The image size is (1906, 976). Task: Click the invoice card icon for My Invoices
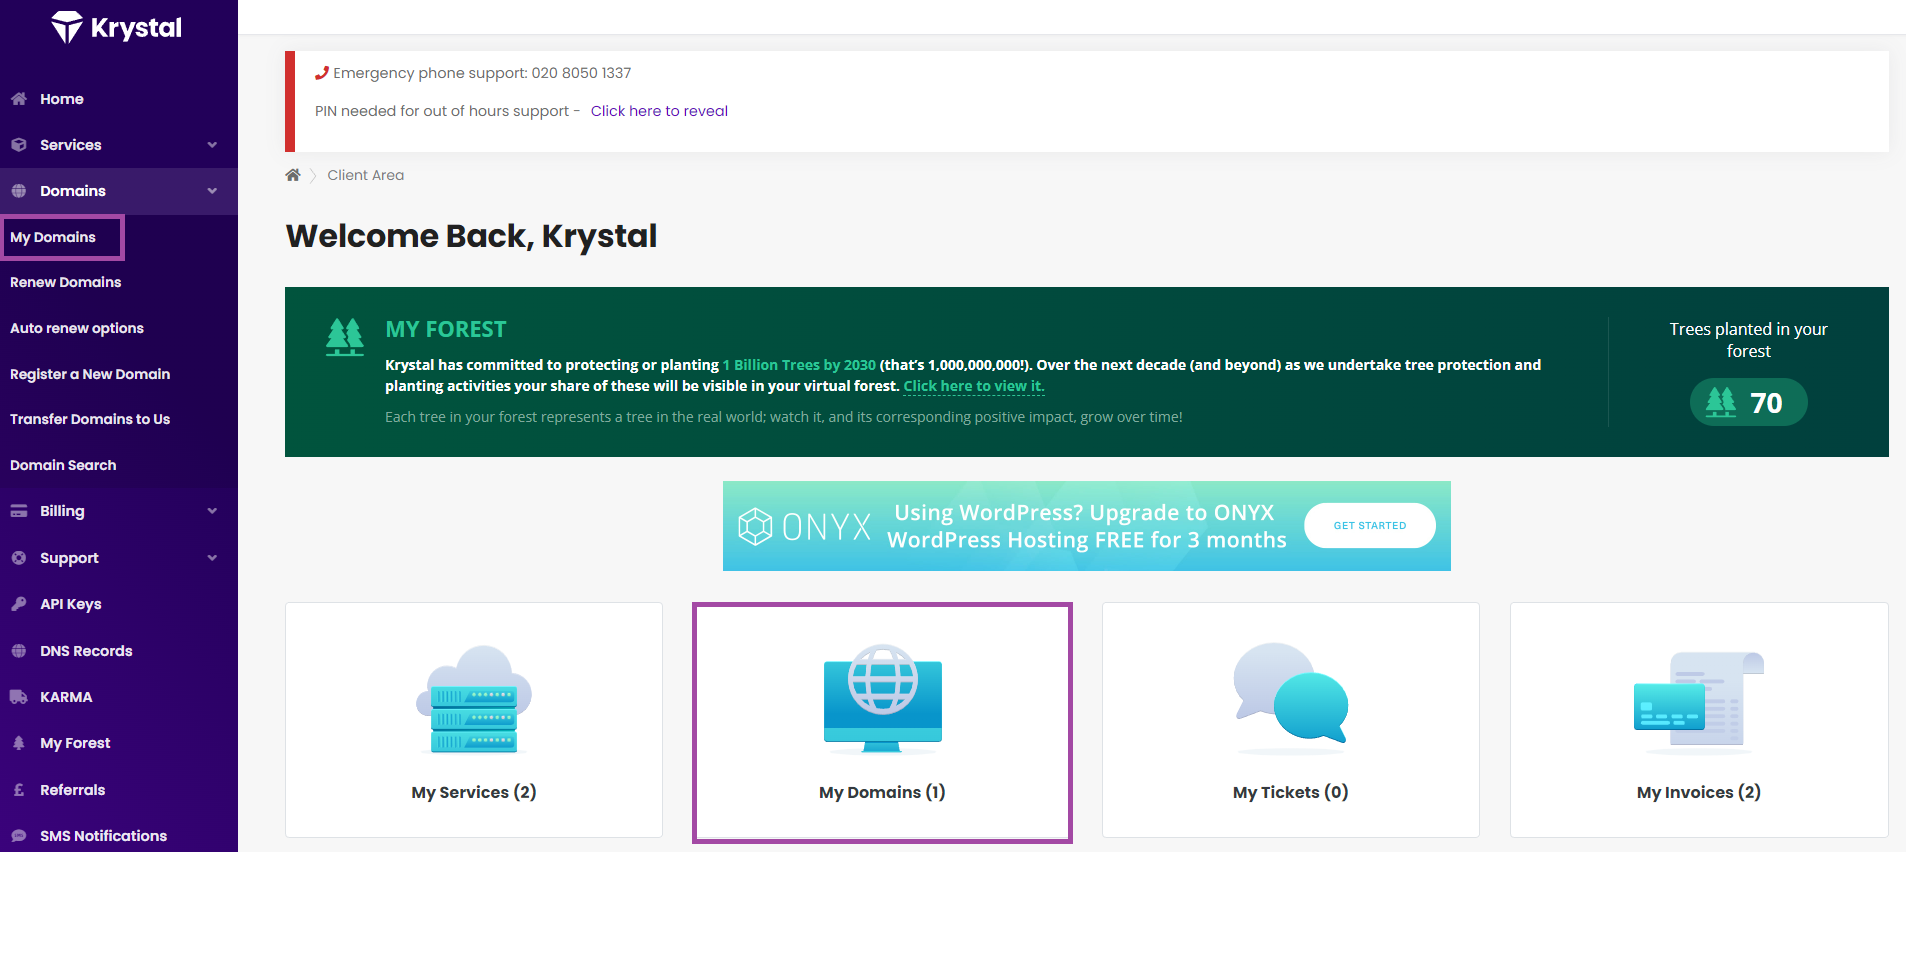coord(1699,701)
